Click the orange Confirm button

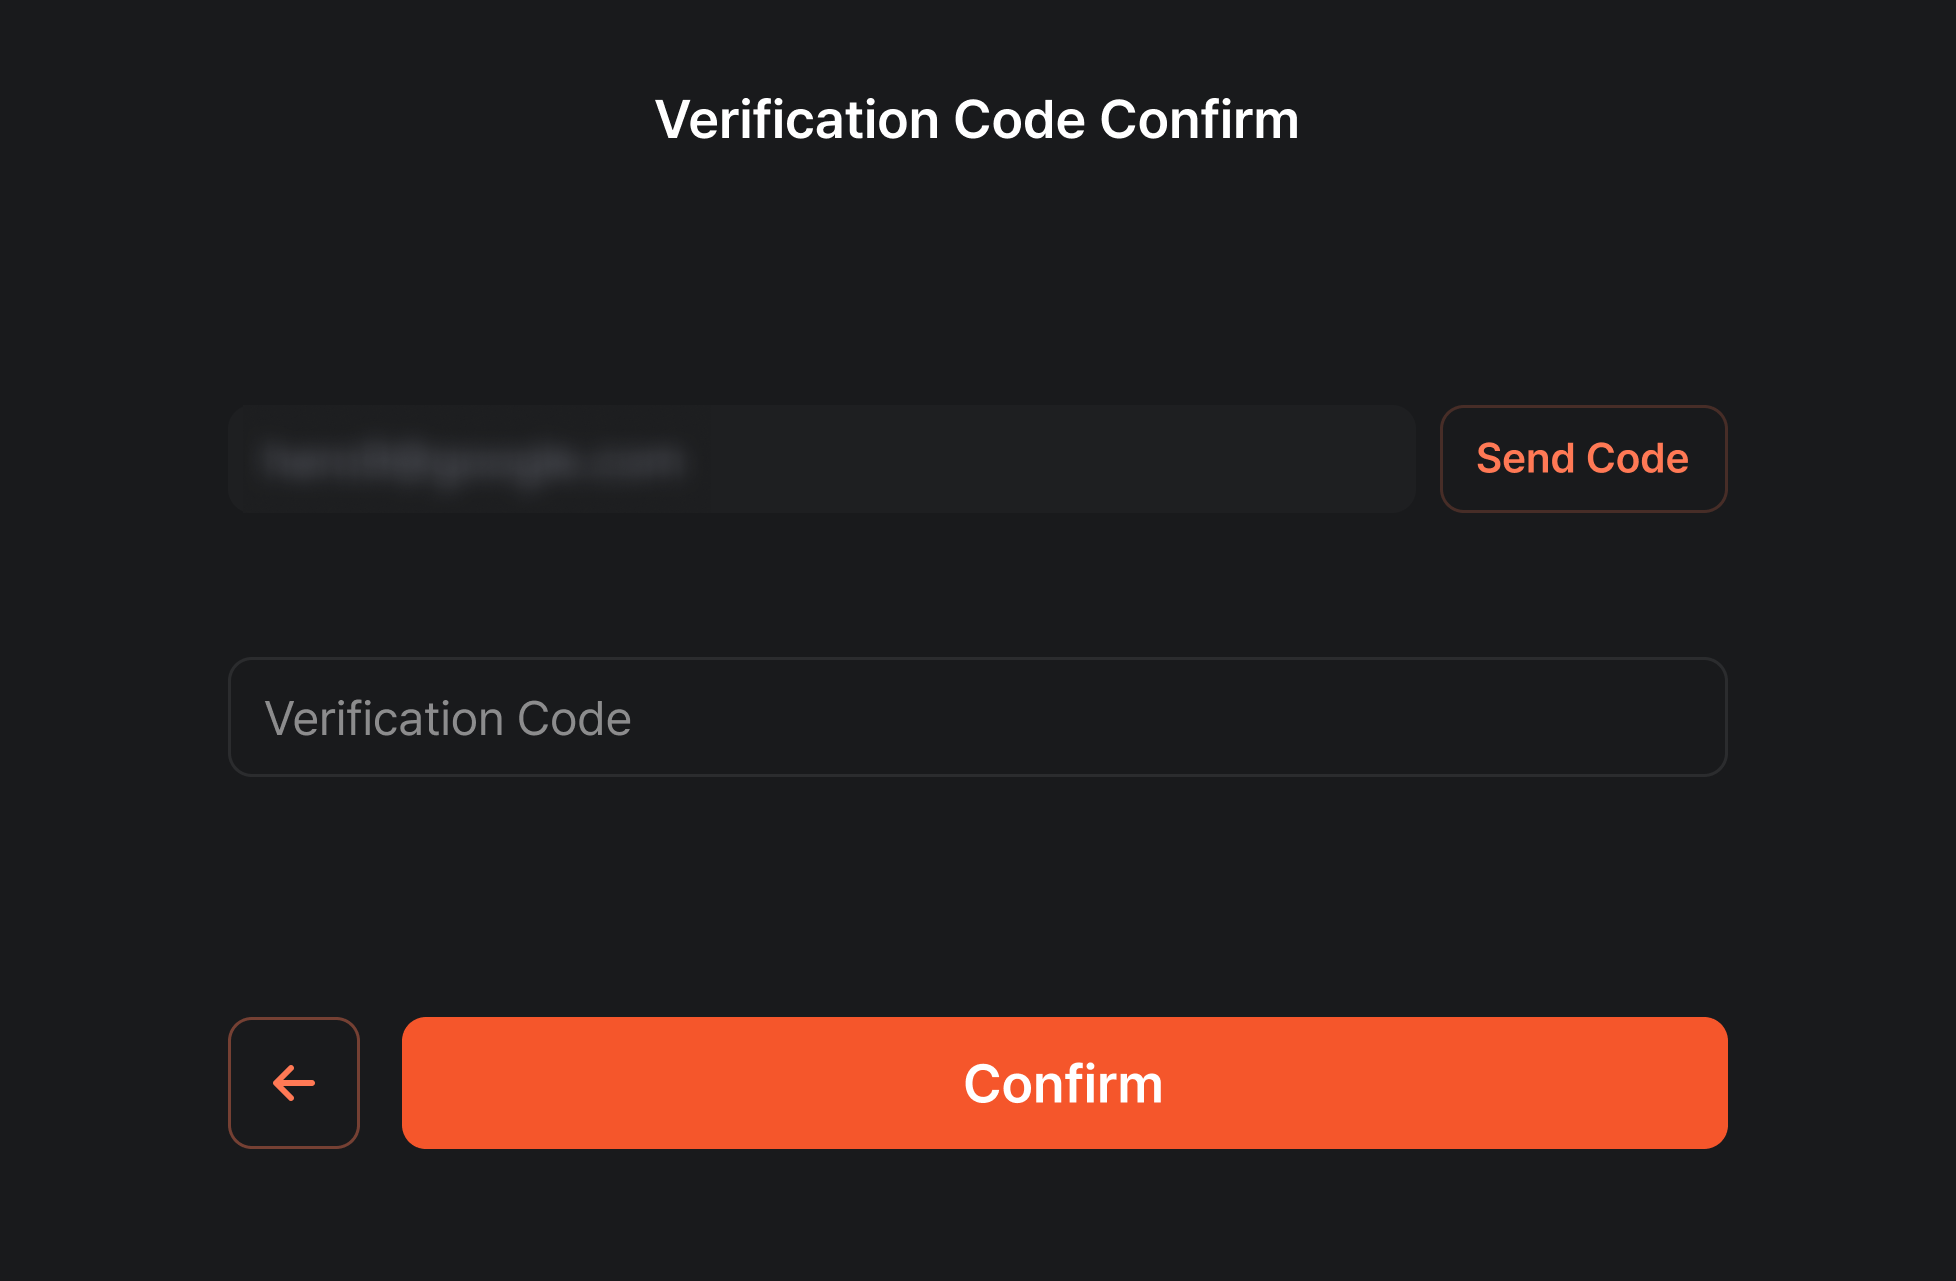pos(1064,1083)
